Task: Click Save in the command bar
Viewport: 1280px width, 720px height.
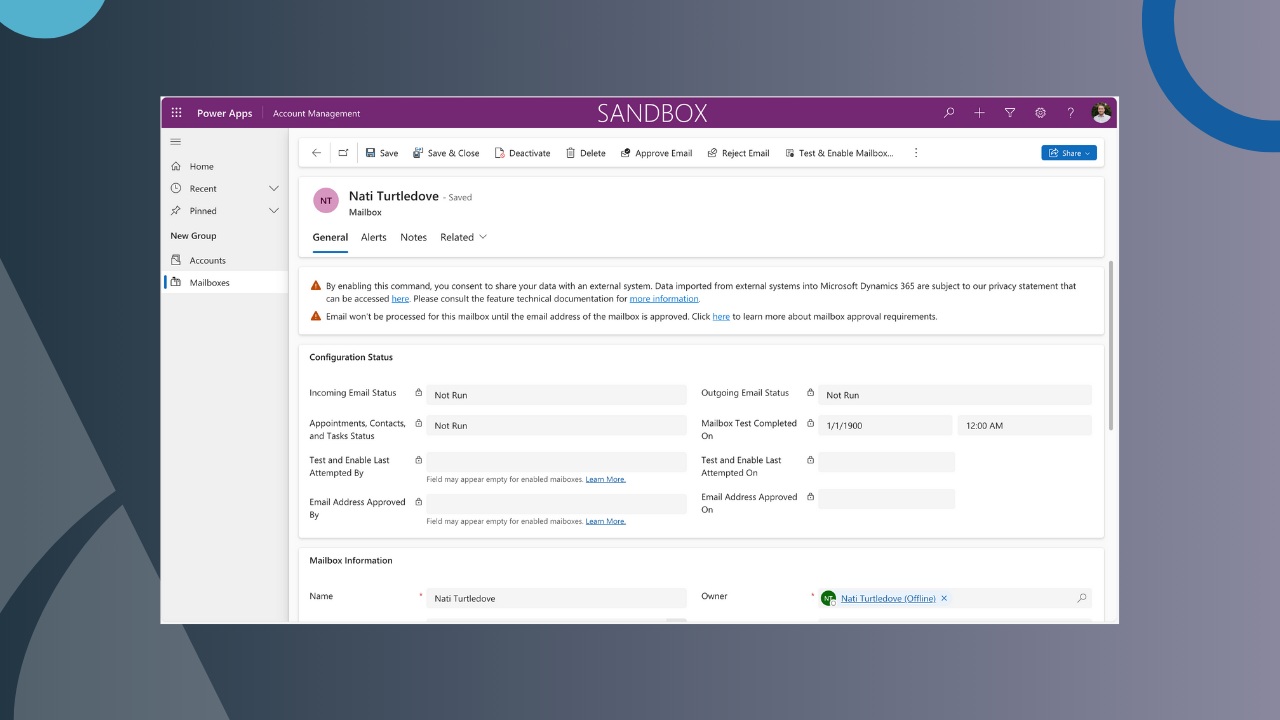Action: pyautogui.click(x=382, y=153)
